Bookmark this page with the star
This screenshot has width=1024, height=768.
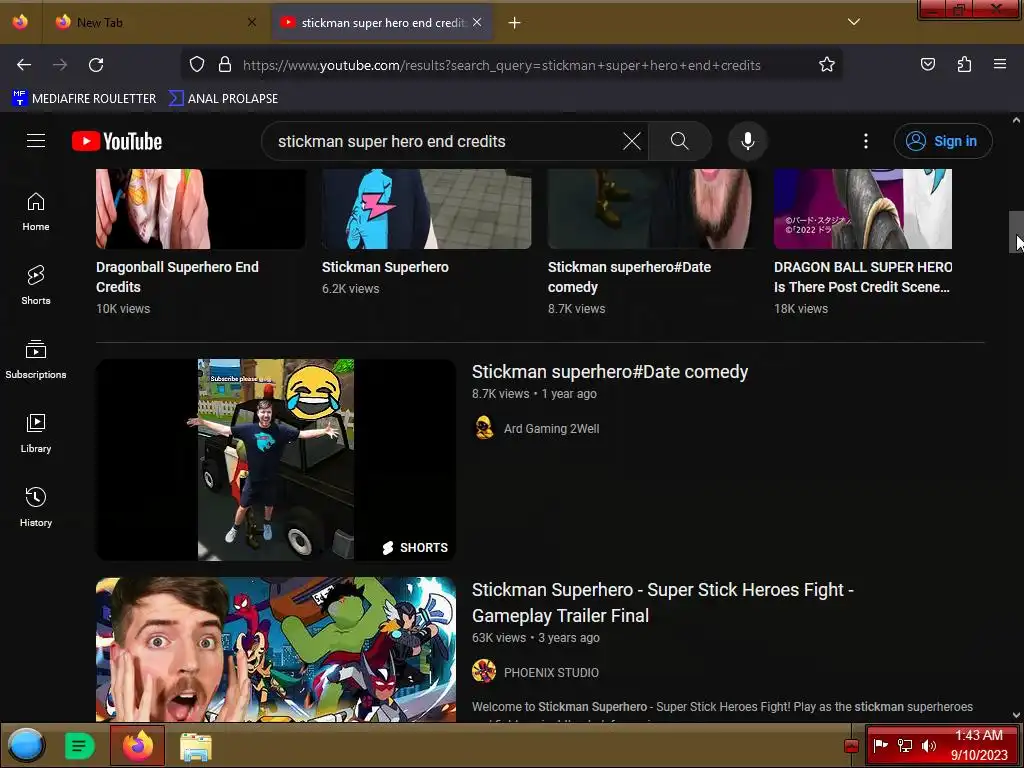point(827,65)
